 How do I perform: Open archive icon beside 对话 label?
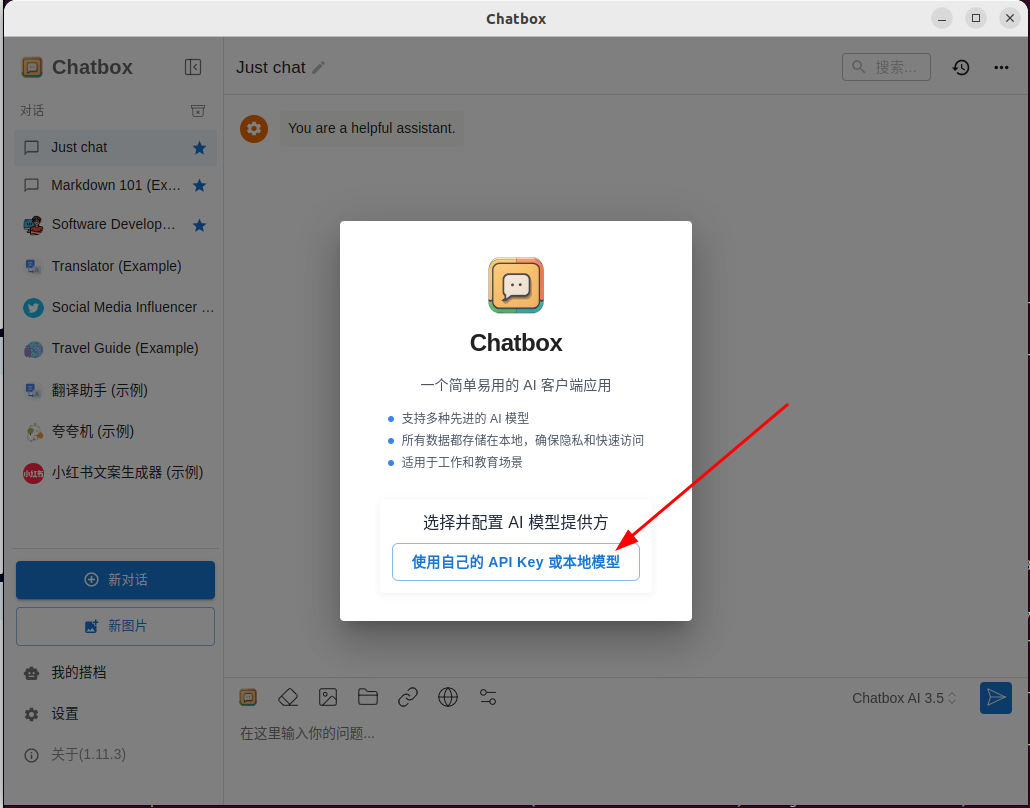(x=198, y=111)
